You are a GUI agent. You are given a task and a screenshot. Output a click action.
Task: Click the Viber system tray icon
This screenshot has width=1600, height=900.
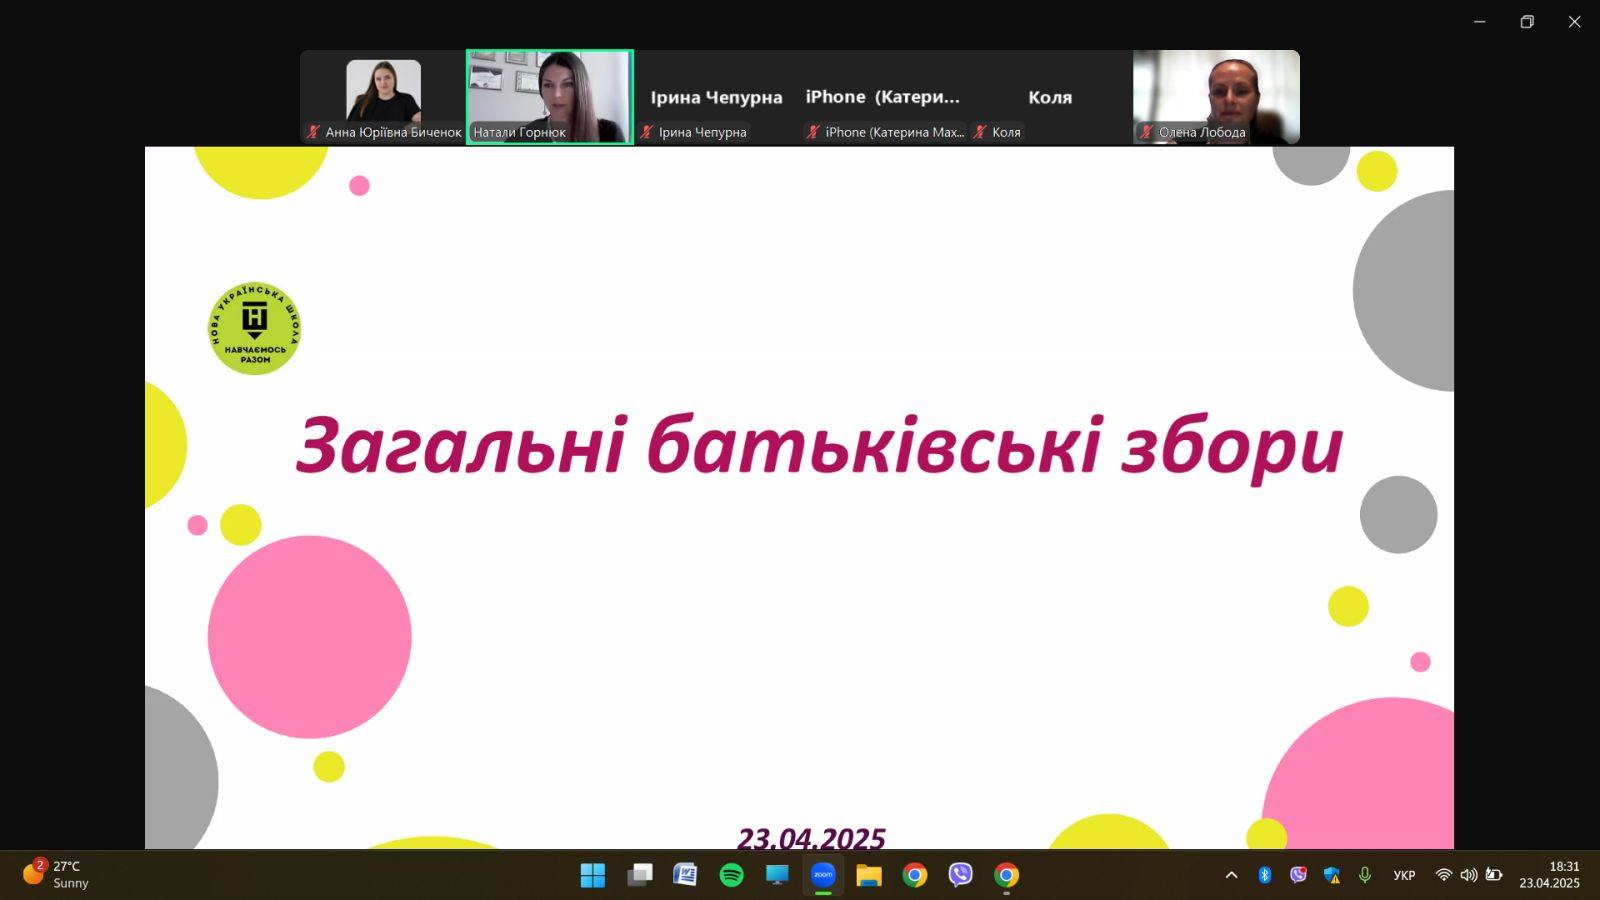[x=1298, y=875]
